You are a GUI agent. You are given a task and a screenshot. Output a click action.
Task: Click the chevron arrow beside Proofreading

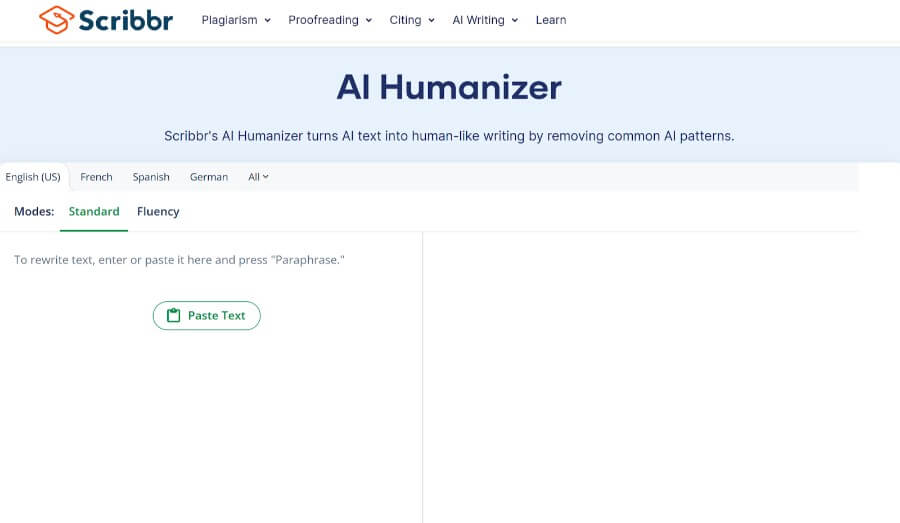368,20
